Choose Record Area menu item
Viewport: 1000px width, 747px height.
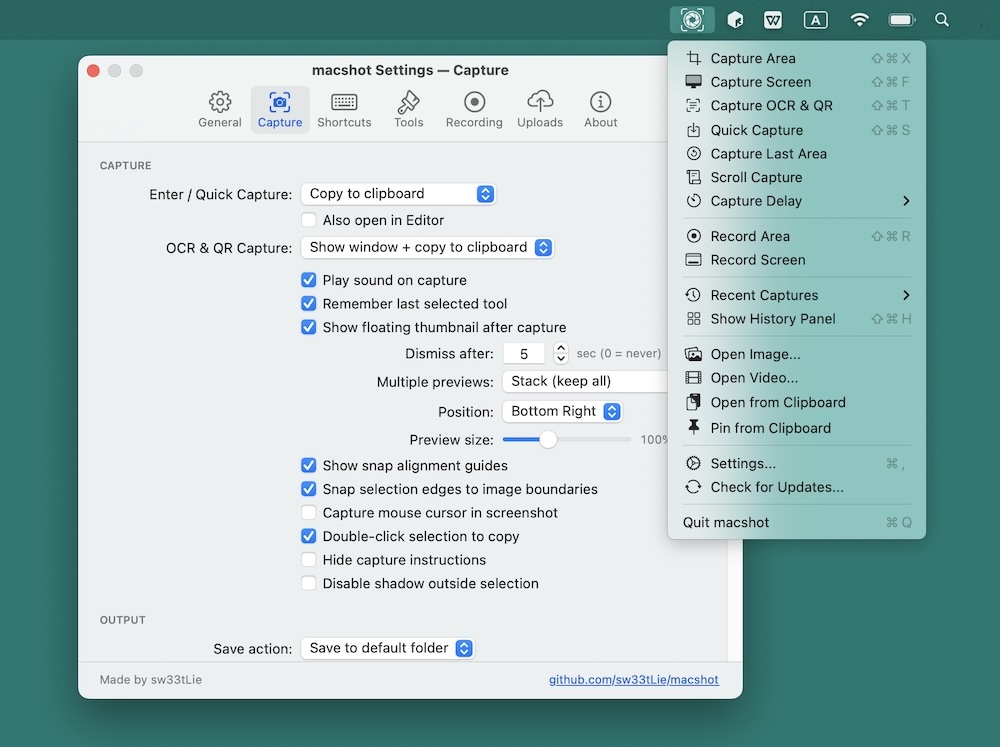tap(797, 236)
